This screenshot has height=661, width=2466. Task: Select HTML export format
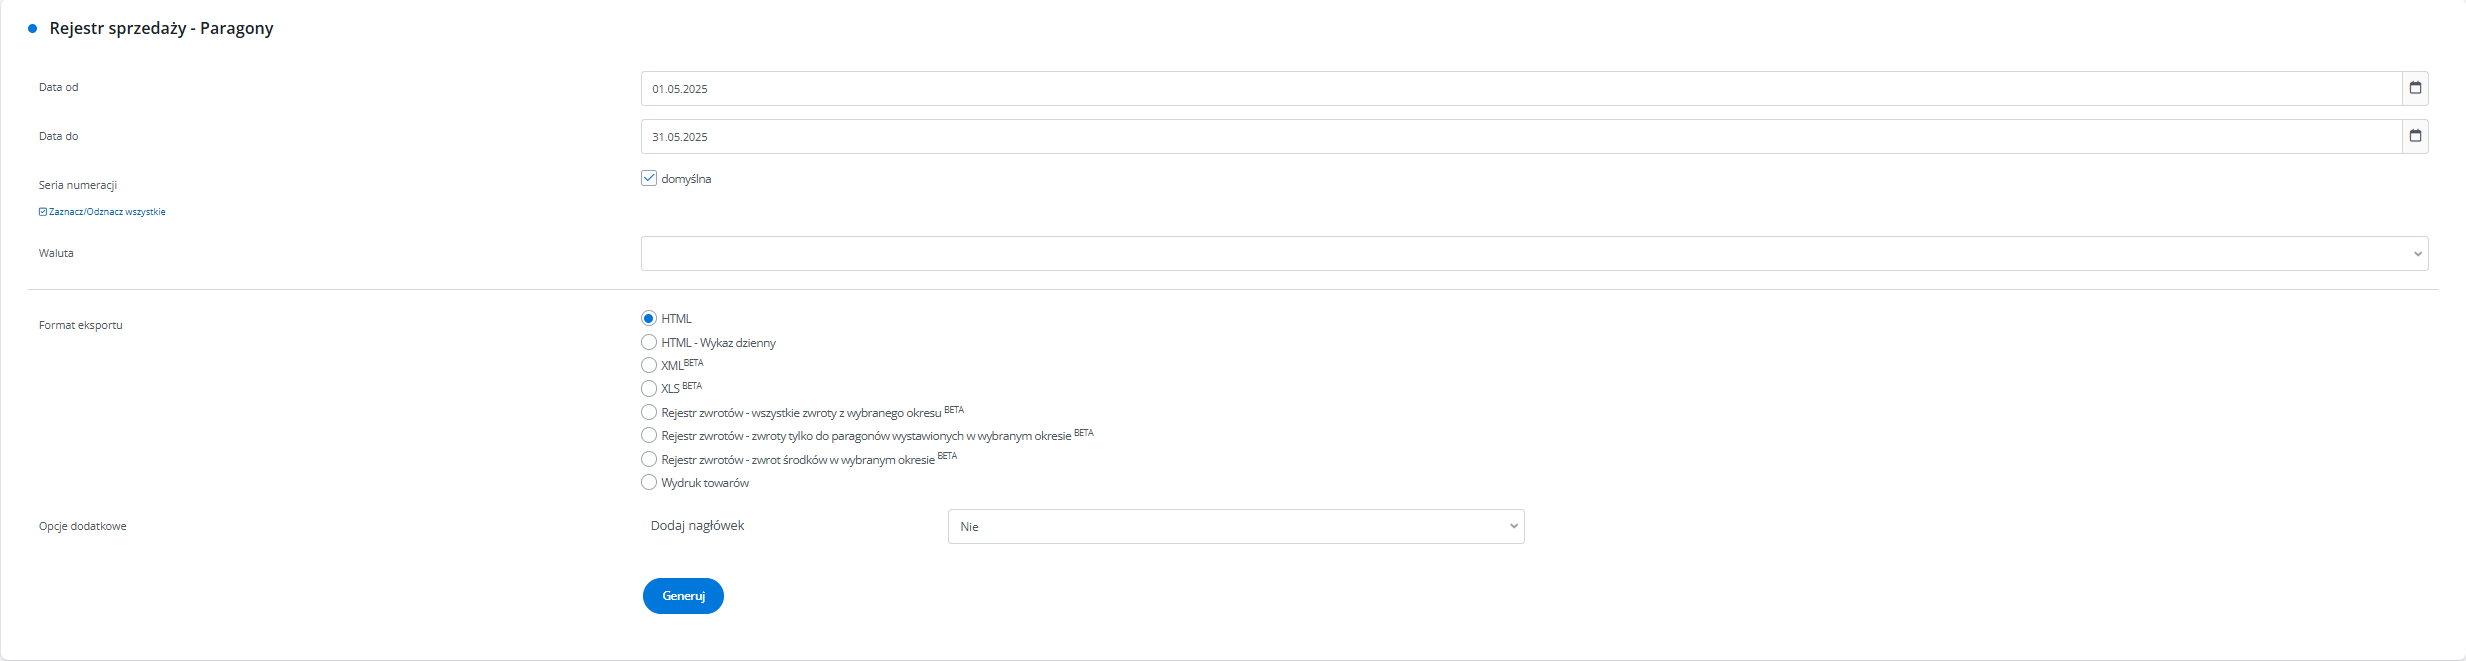[649, 318]
